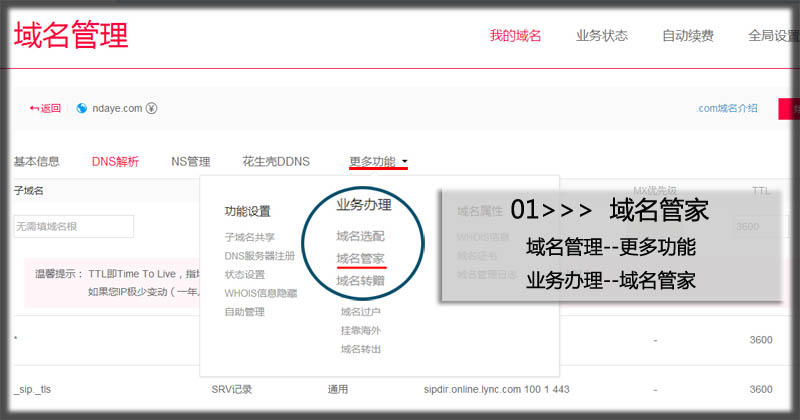Open the NS管理 tab

190,161
